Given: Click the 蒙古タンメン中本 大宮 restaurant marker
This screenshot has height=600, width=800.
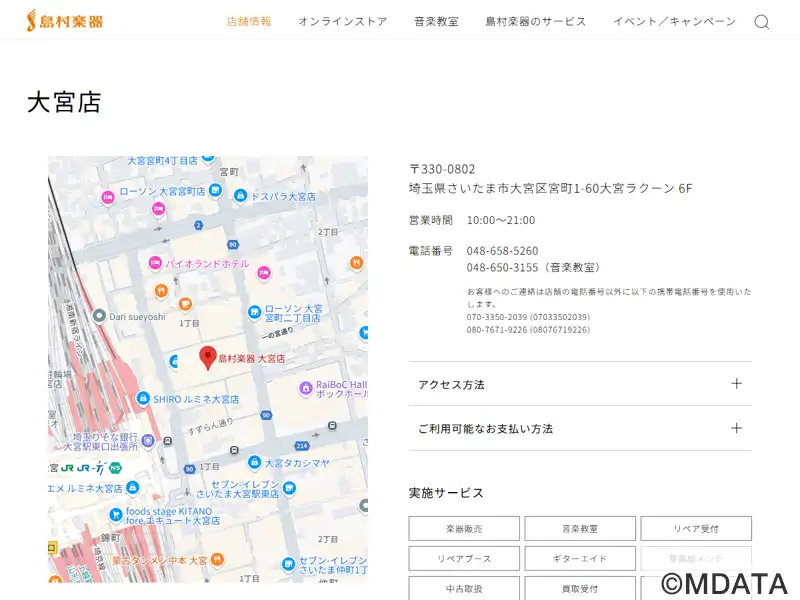Looking at the screenshot, I should pos(217,560).
